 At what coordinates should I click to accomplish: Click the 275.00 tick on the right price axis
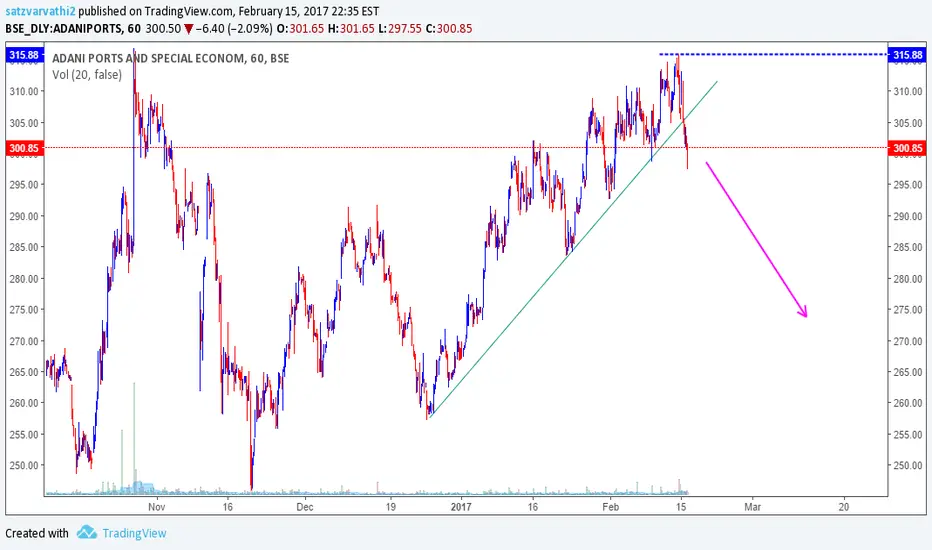coord(908,310)
